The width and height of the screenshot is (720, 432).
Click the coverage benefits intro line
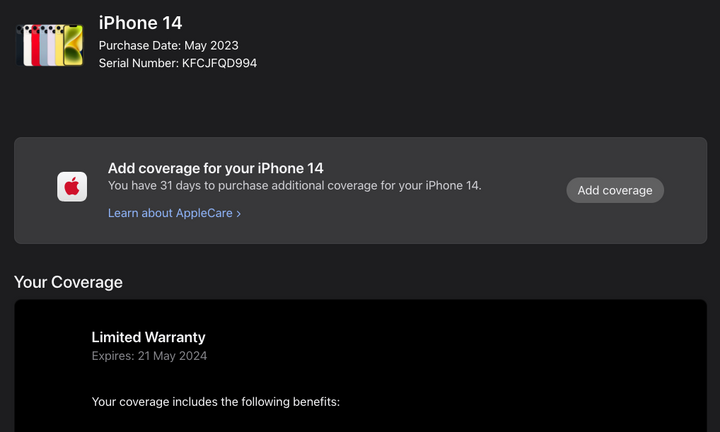point(215,402)
